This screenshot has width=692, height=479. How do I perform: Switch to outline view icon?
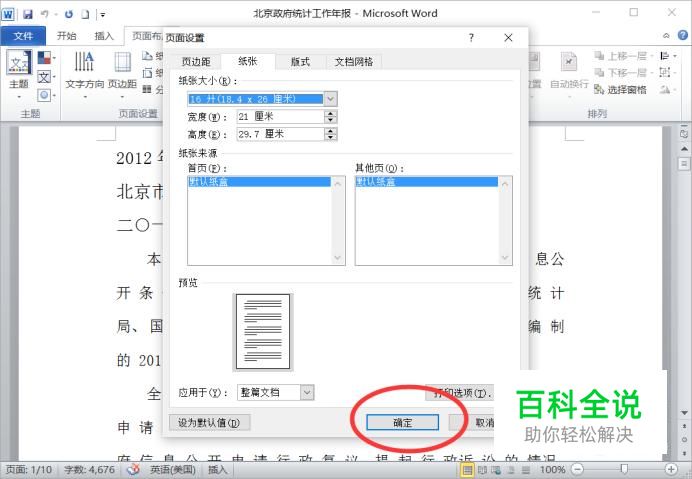[x=511, y=470]
